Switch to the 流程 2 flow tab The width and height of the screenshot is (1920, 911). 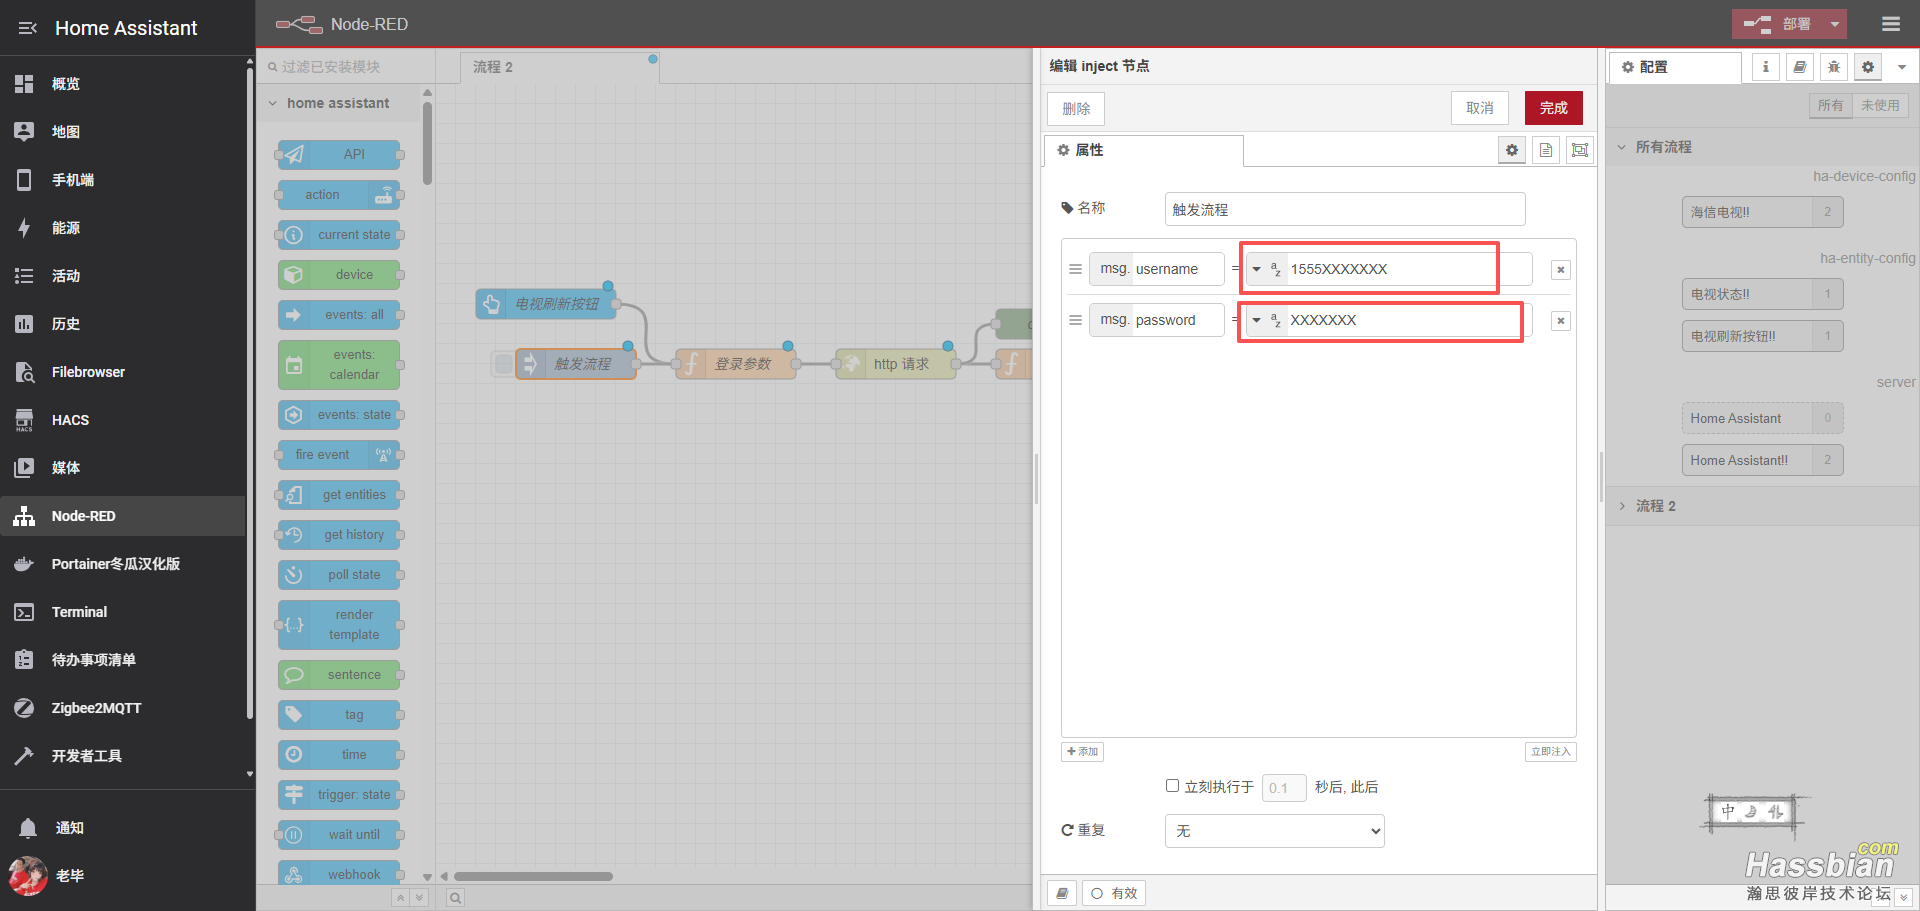[x=493, y=67]
